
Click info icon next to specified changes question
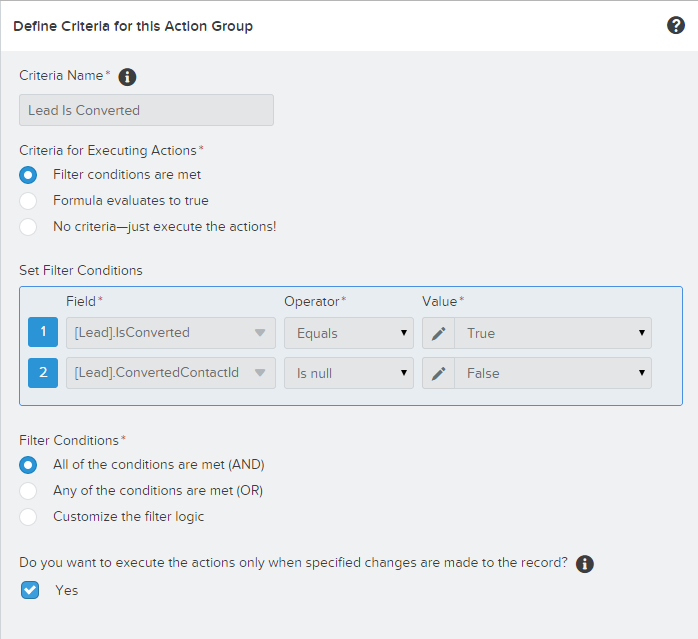[x=585, y=564]
